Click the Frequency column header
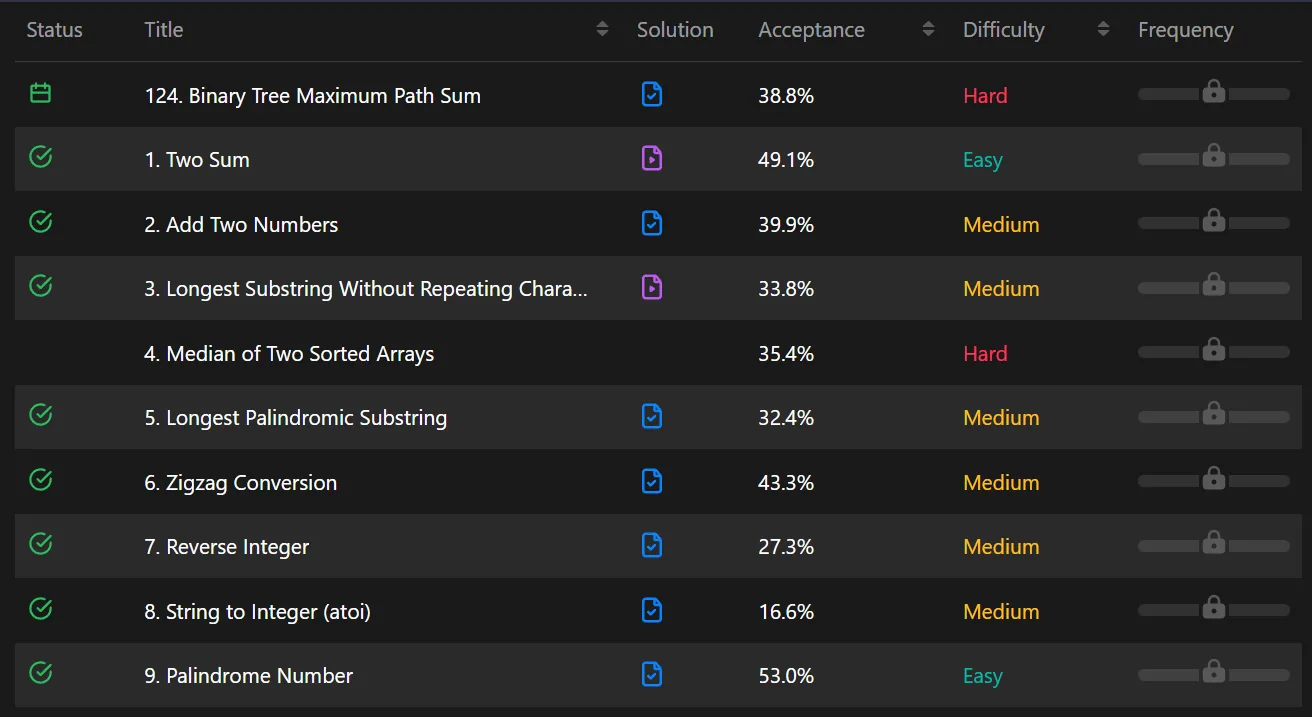Image resolution: width=1312 pixels, height=717 pixels. (x=1185, y=30)
